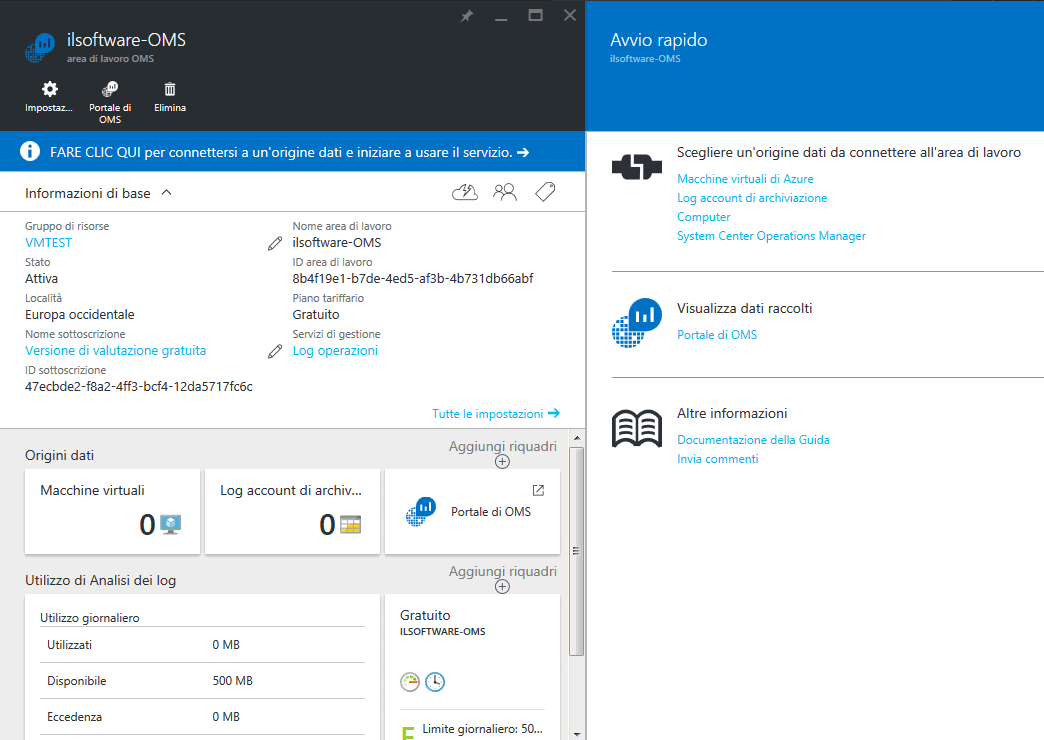Click the scrollbar down arrow
The height and width of the screenshot is (740, 1044).
(x=577, y=734)
